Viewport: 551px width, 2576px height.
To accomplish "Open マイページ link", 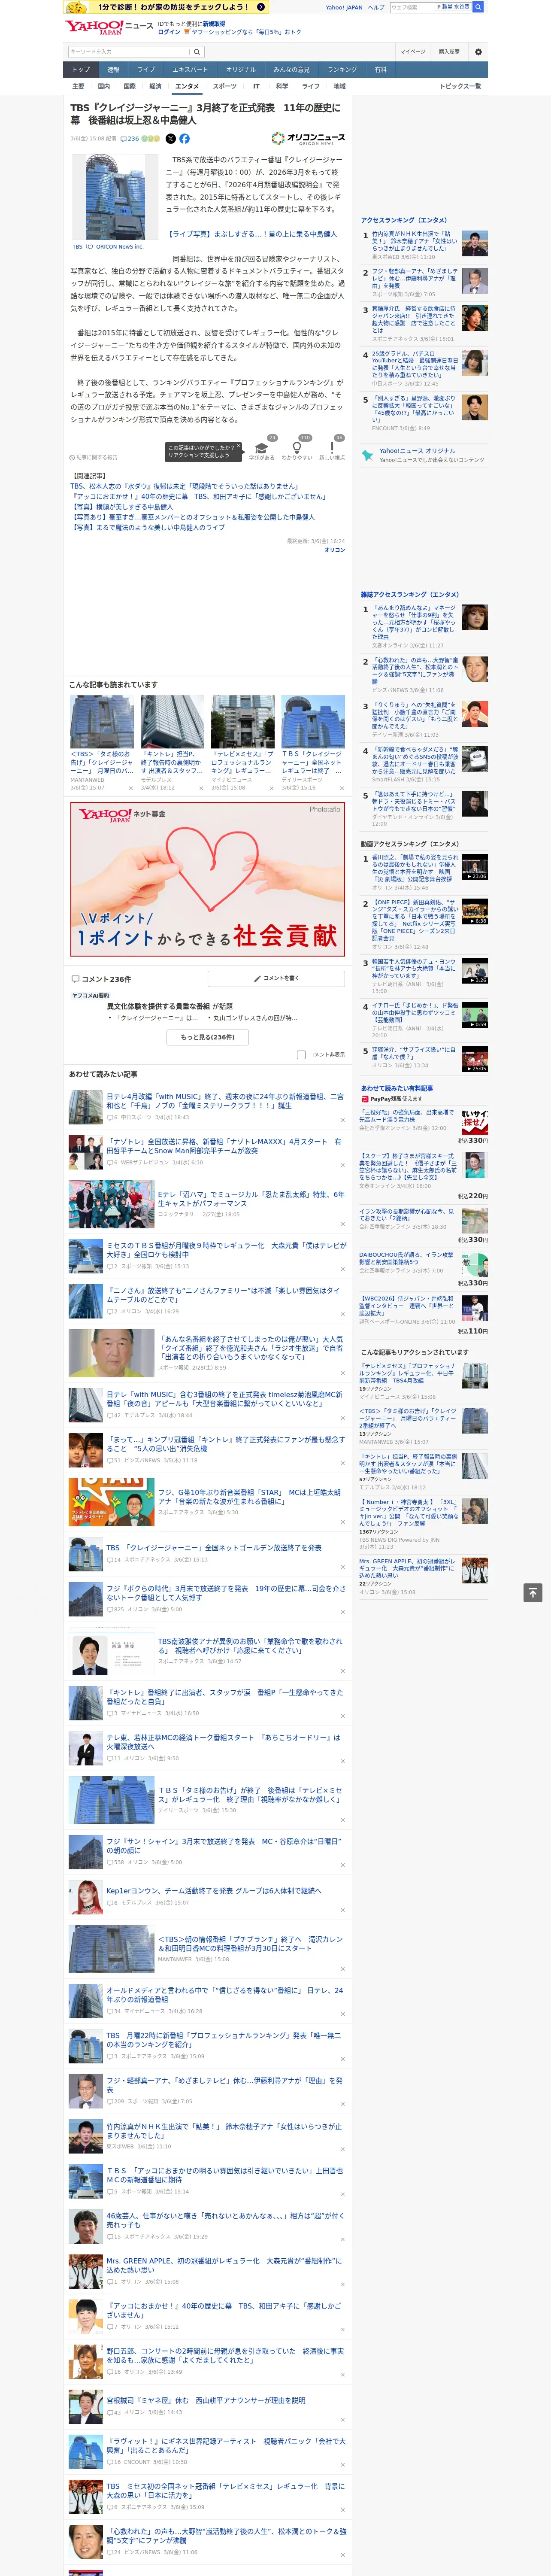I will tap(413, 51).
